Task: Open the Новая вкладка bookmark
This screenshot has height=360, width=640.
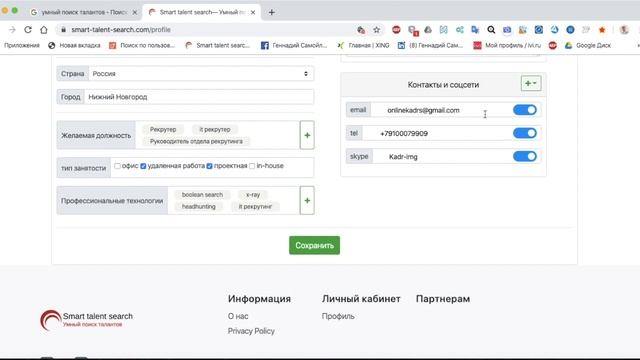Action: (x=74, y=45)
